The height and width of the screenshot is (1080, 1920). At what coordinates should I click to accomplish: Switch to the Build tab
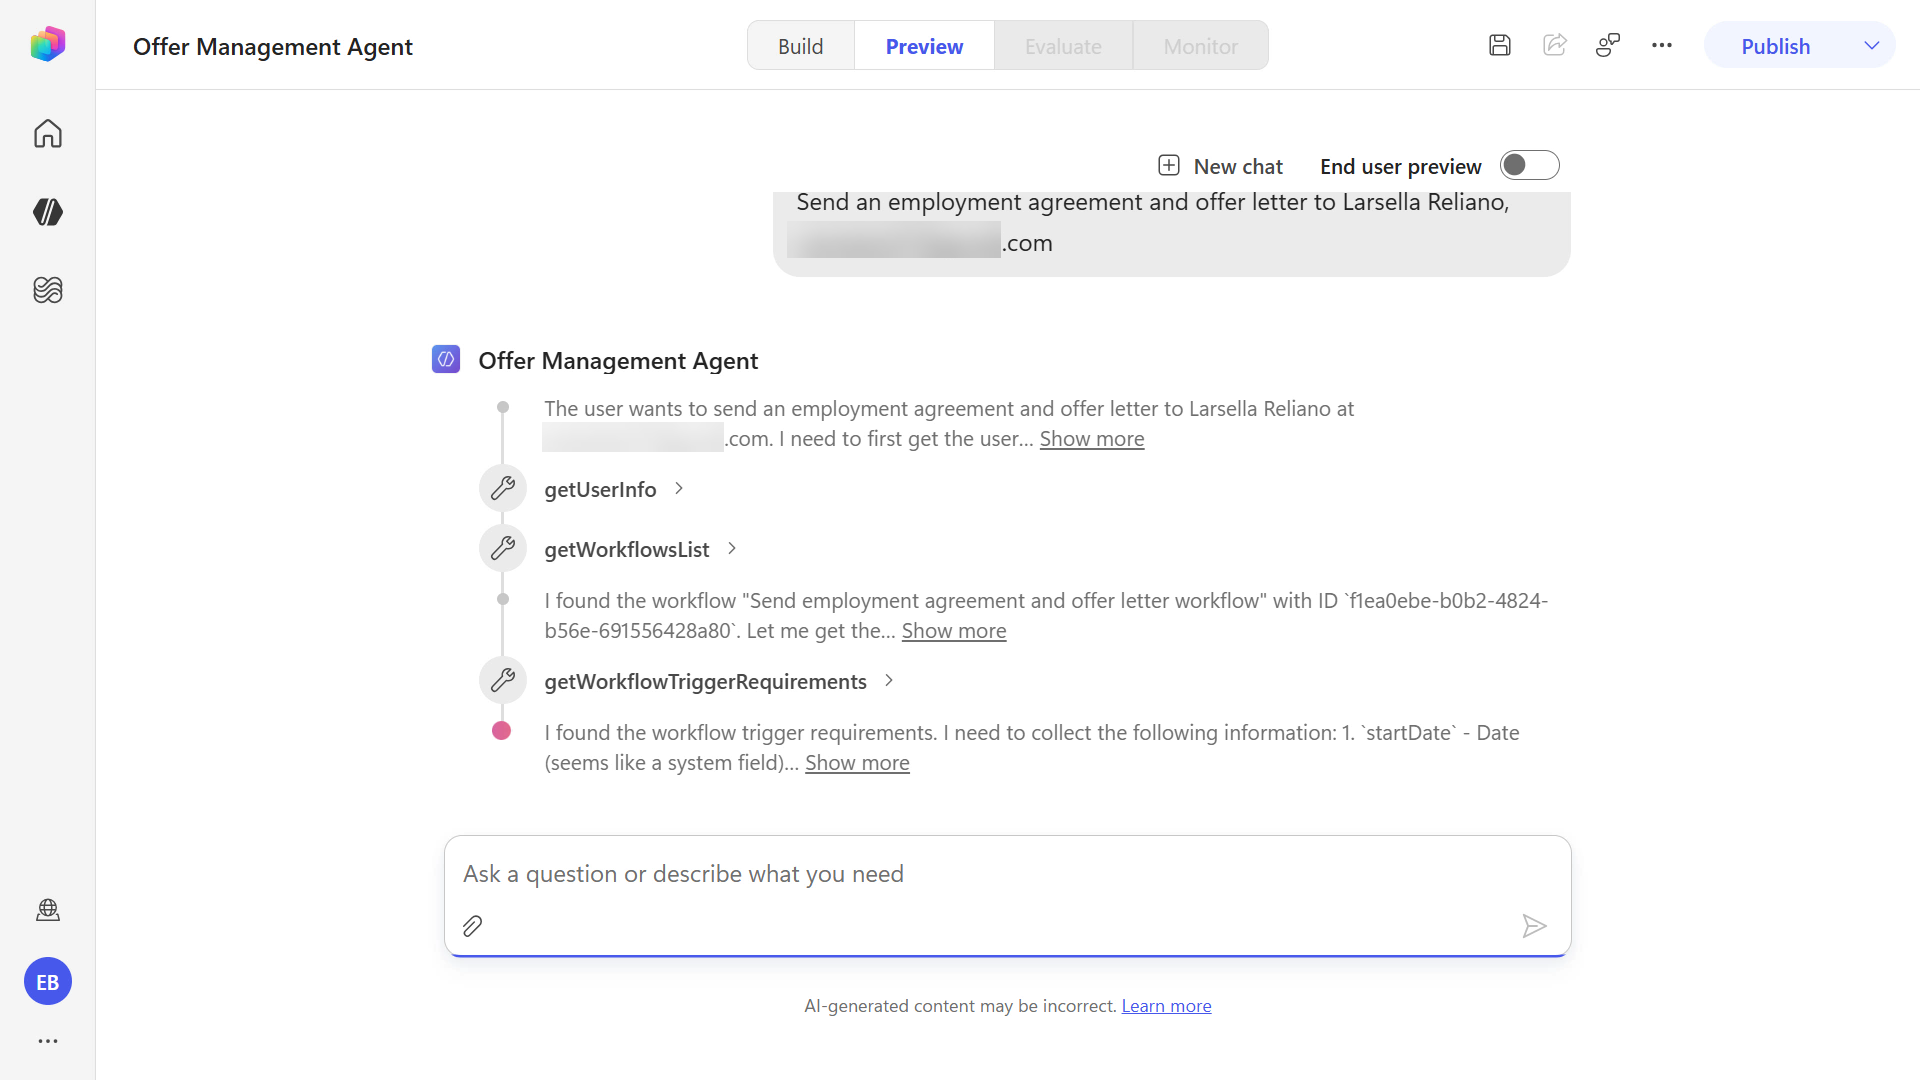pos(801,46)
